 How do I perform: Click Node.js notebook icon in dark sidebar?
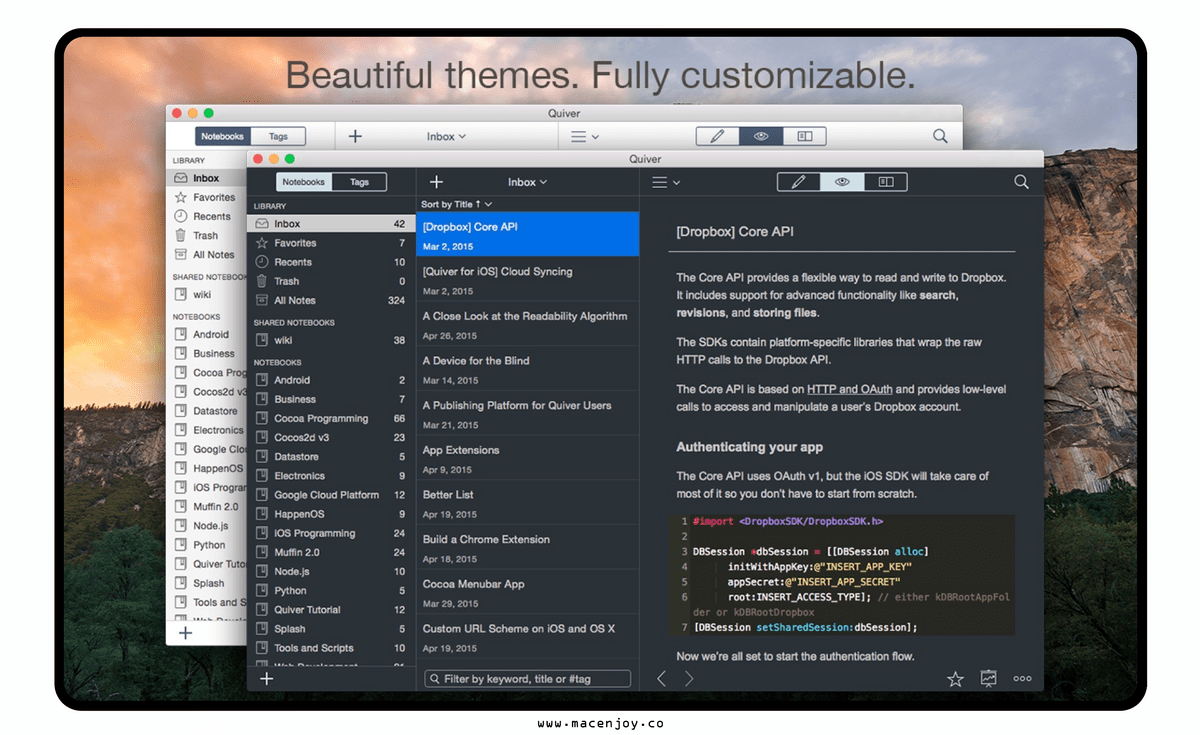pyautogui.click(x=262, y=572)
